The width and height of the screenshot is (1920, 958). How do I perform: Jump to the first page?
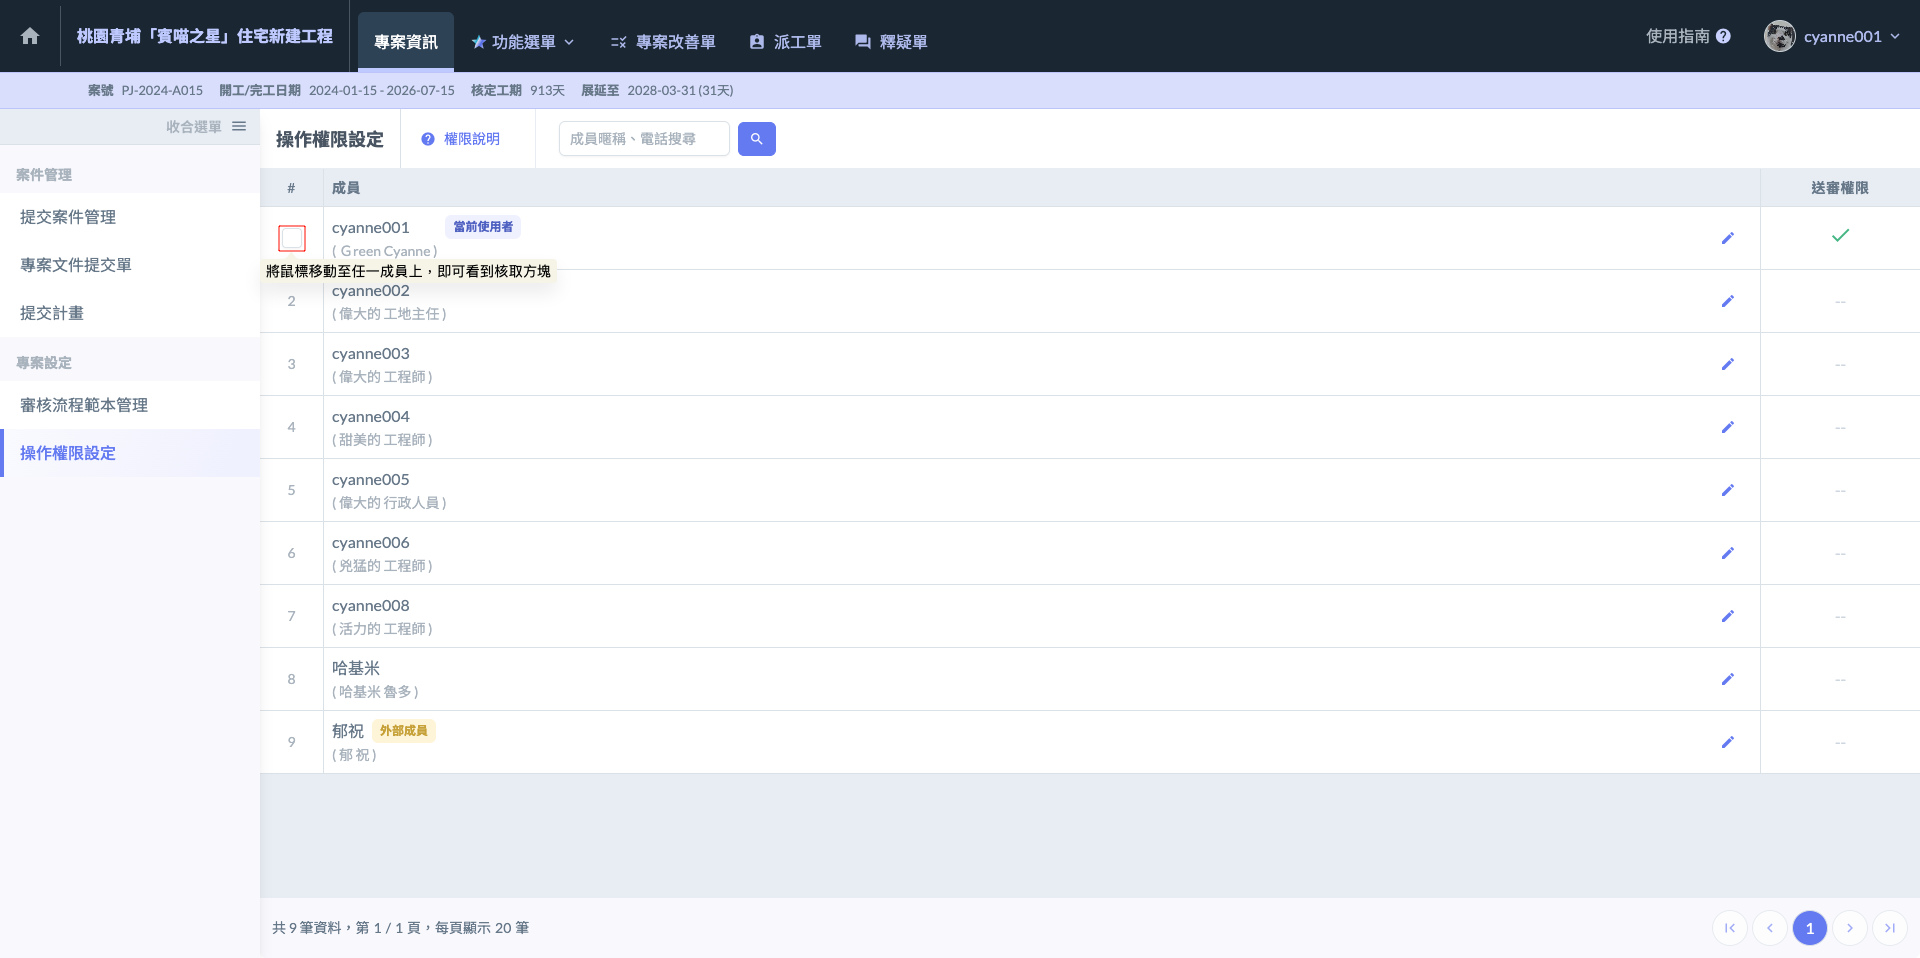click(1730, 928)
